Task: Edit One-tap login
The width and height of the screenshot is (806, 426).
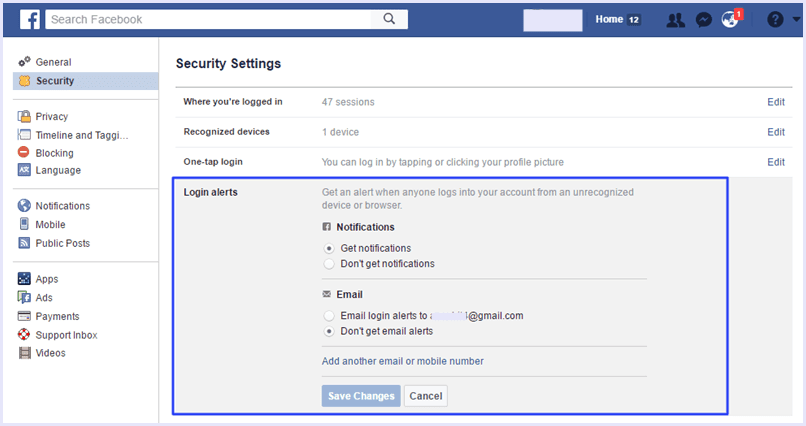Action: coord(776,162)
